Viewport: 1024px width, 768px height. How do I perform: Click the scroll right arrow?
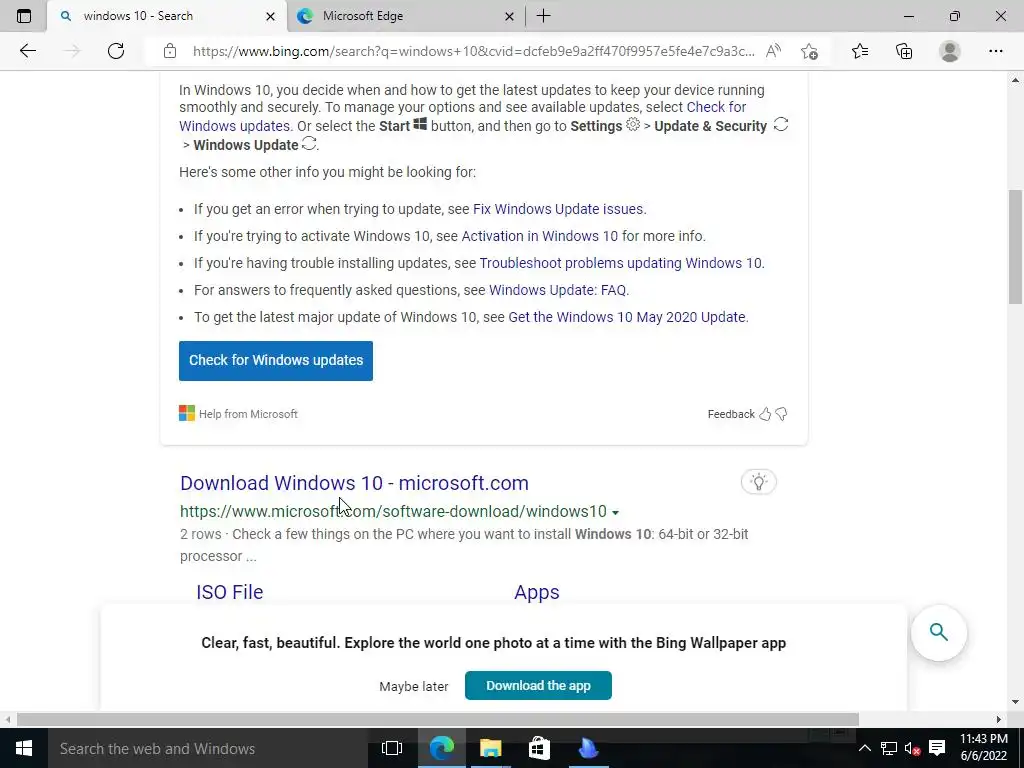(999, 719)
